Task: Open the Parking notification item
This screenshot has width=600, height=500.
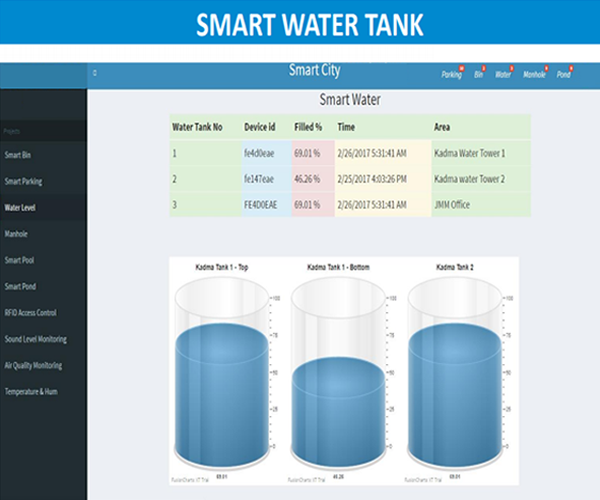Action: pos(452,74)
